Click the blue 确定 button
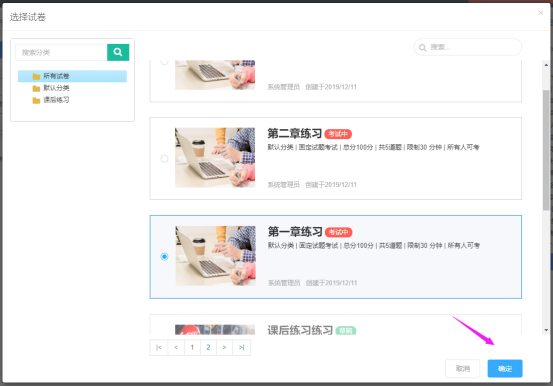This screenshot has width=553, height=387. click(x=505, y=369)
